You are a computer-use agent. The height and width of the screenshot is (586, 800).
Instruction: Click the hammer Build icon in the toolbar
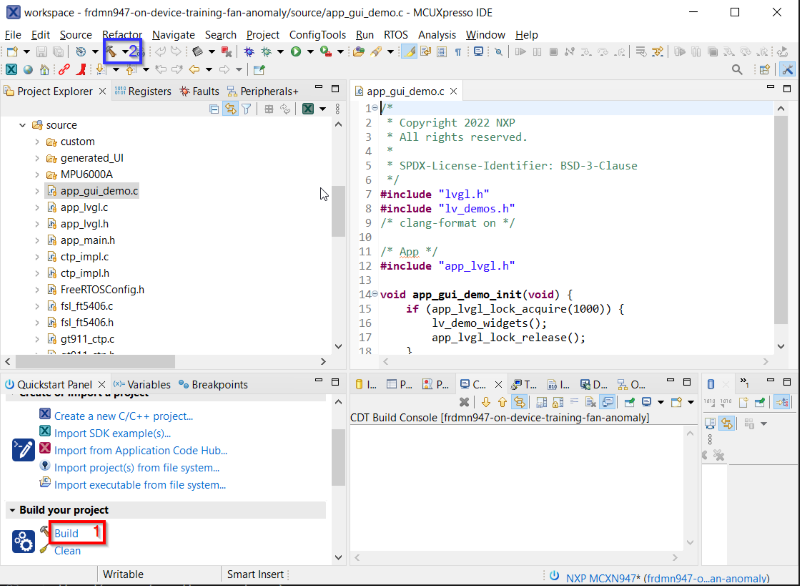[111, 52]
